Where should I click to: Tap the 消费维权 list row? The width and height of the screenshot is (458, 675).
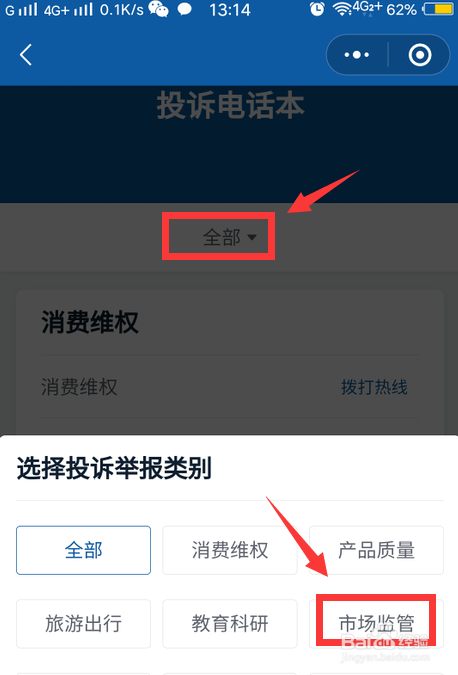pos(230,387)
